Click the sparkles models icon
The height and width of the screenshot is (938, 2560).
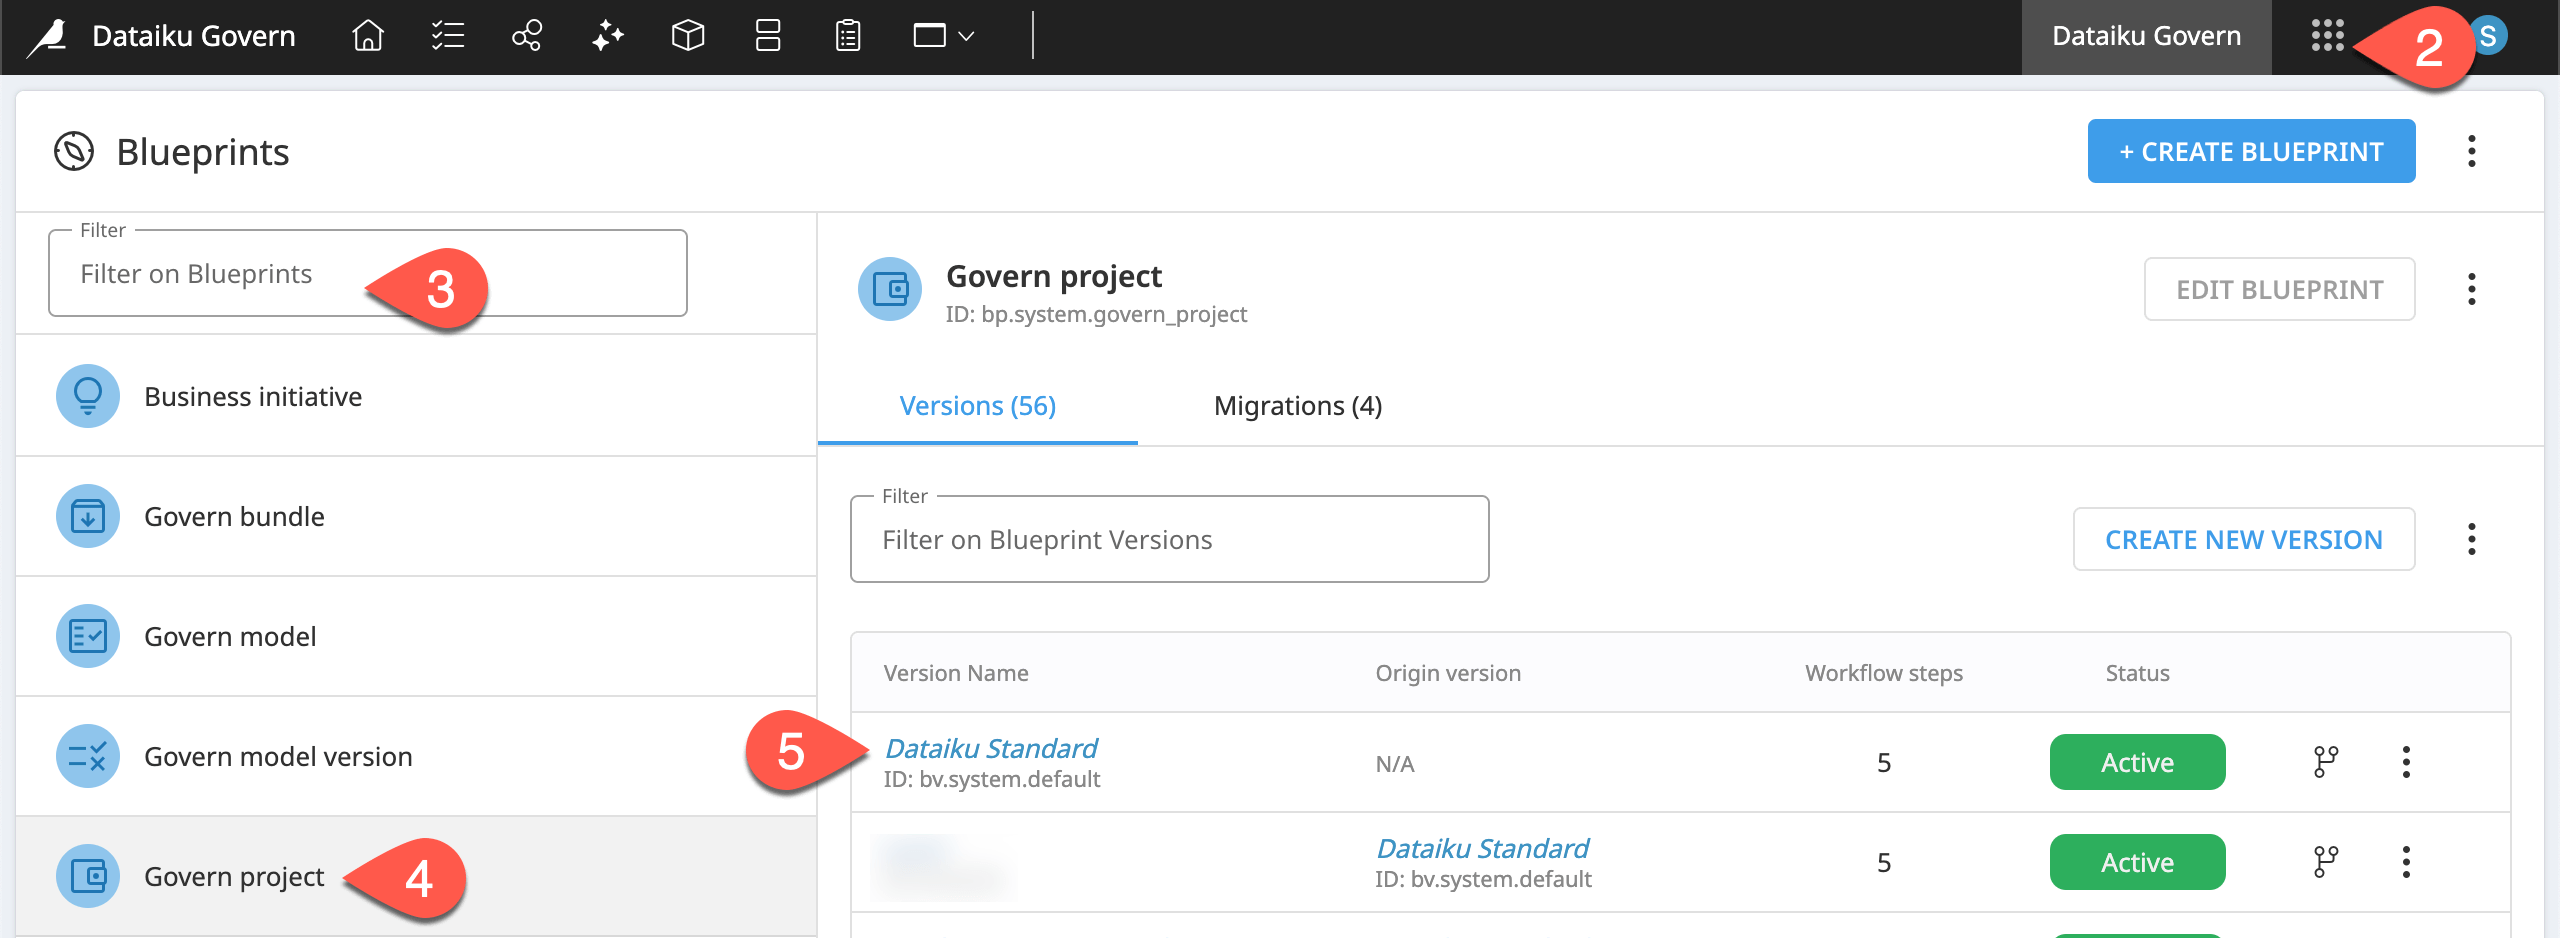(x=607, y=36)
